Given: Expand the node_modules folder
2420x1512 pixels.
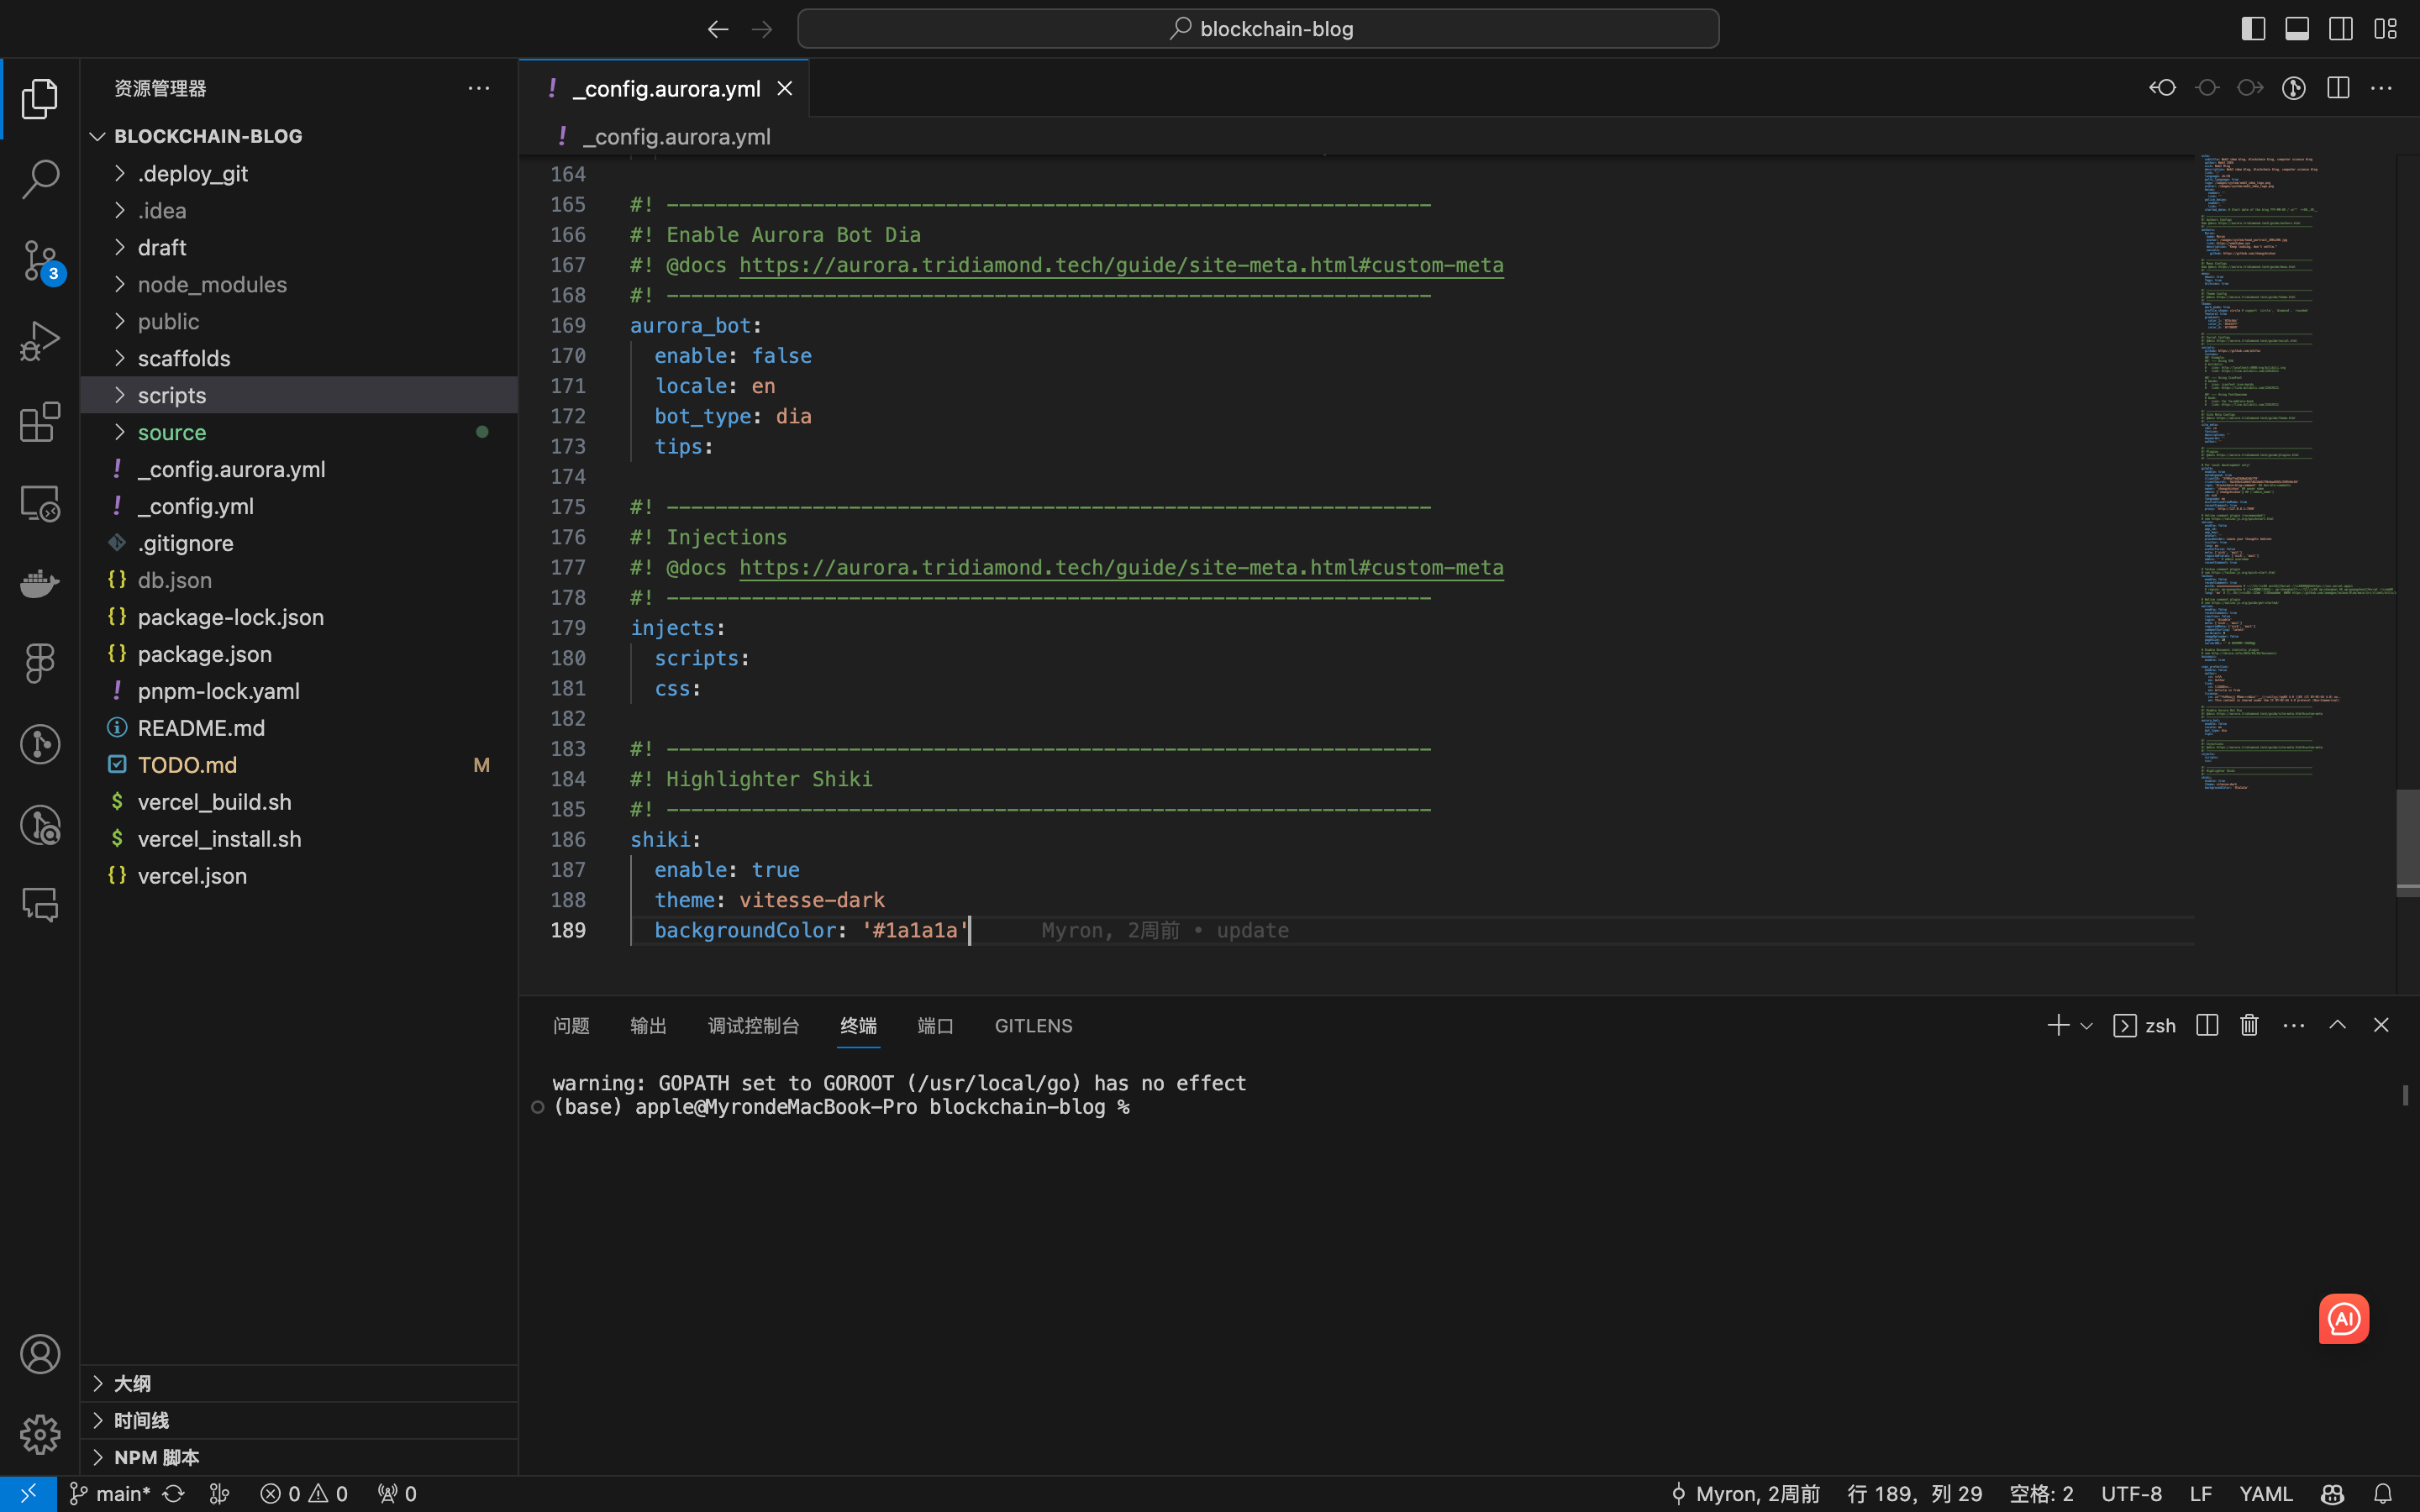Looking at the screenshot, I should tap(211, 284).
